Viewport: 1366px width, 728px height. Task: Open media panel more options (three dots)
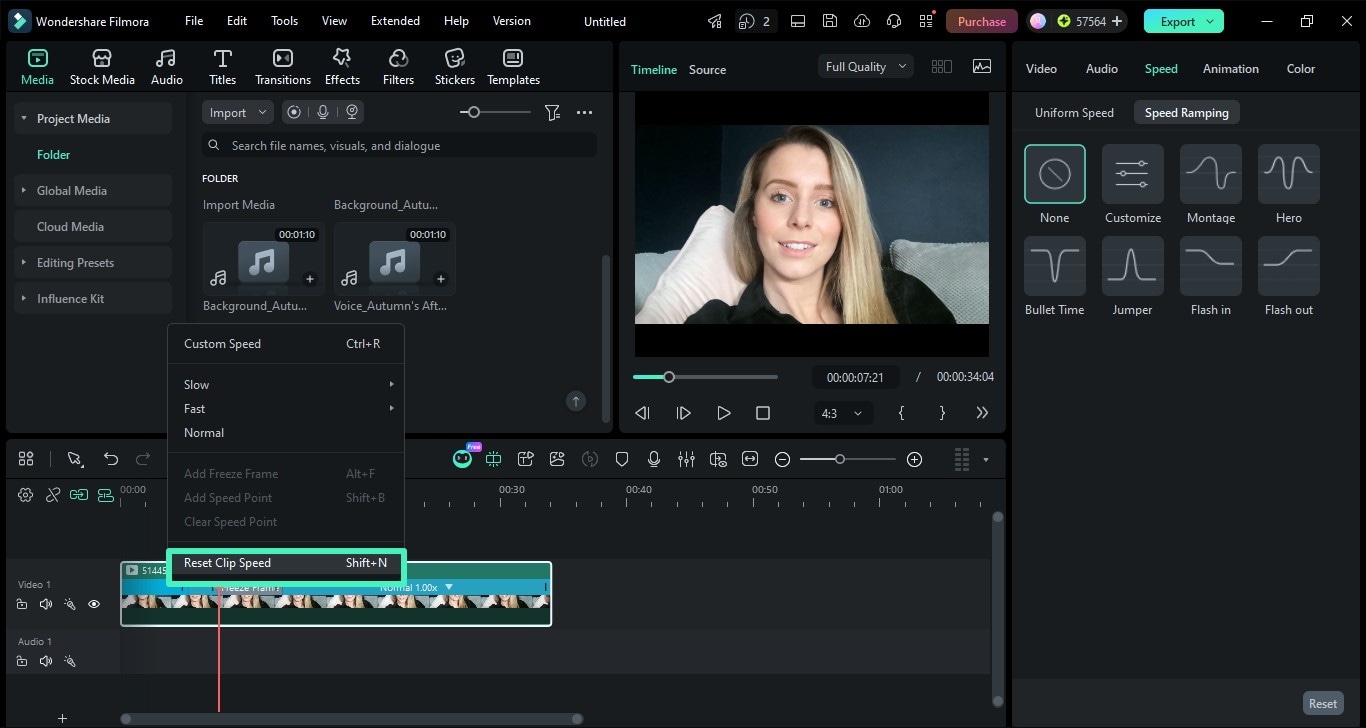[585, 113]
